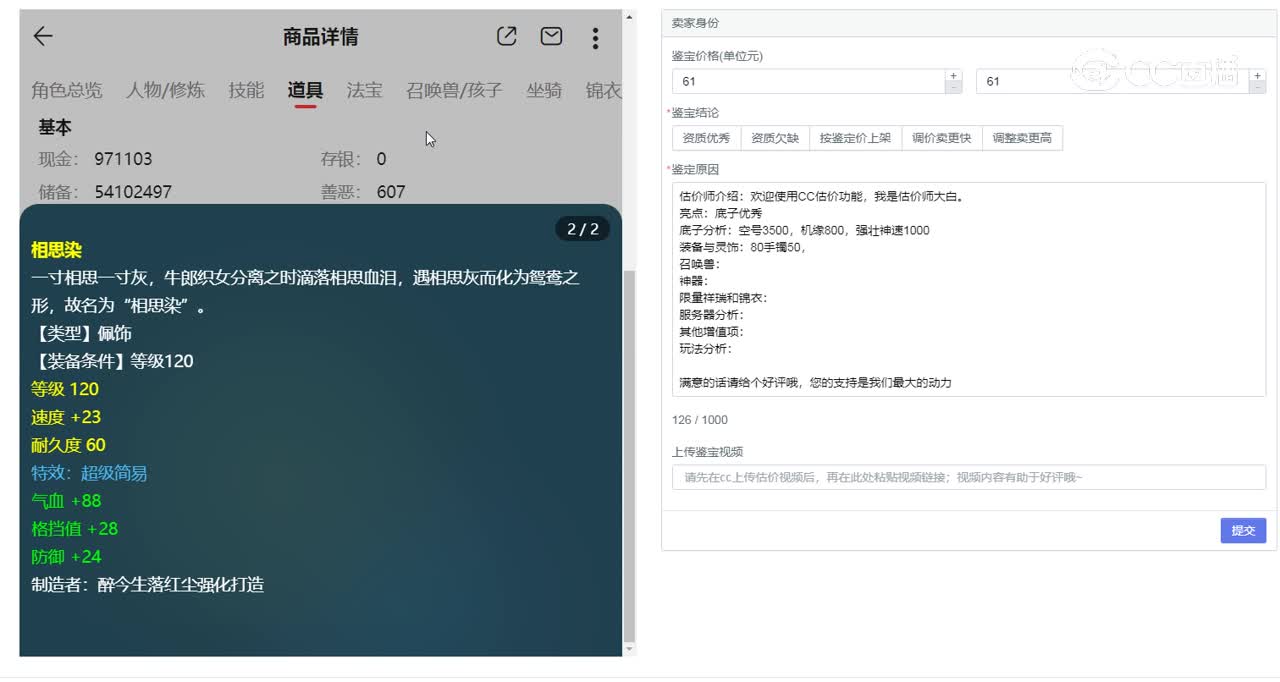Select the 调价卖更快 option
This screenshot has width=1280, height=682.
[x=940, y=138]
